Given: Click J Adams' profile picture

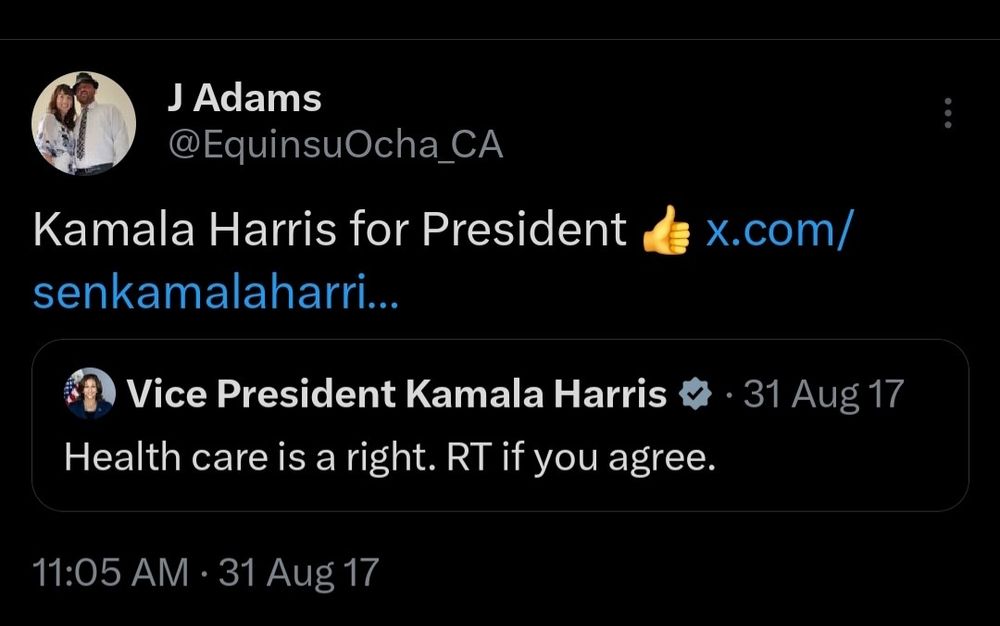Looking at the screenshot, I should click(84, 123).
